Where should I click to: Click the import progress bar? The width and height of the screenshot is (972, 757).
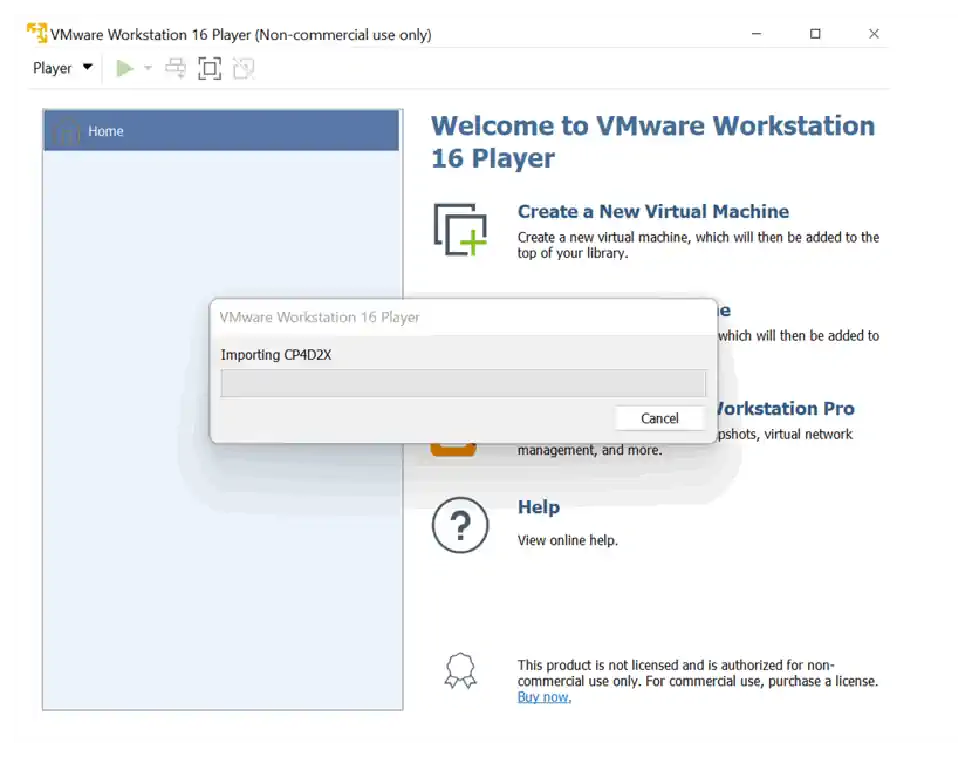click(463, 384)
